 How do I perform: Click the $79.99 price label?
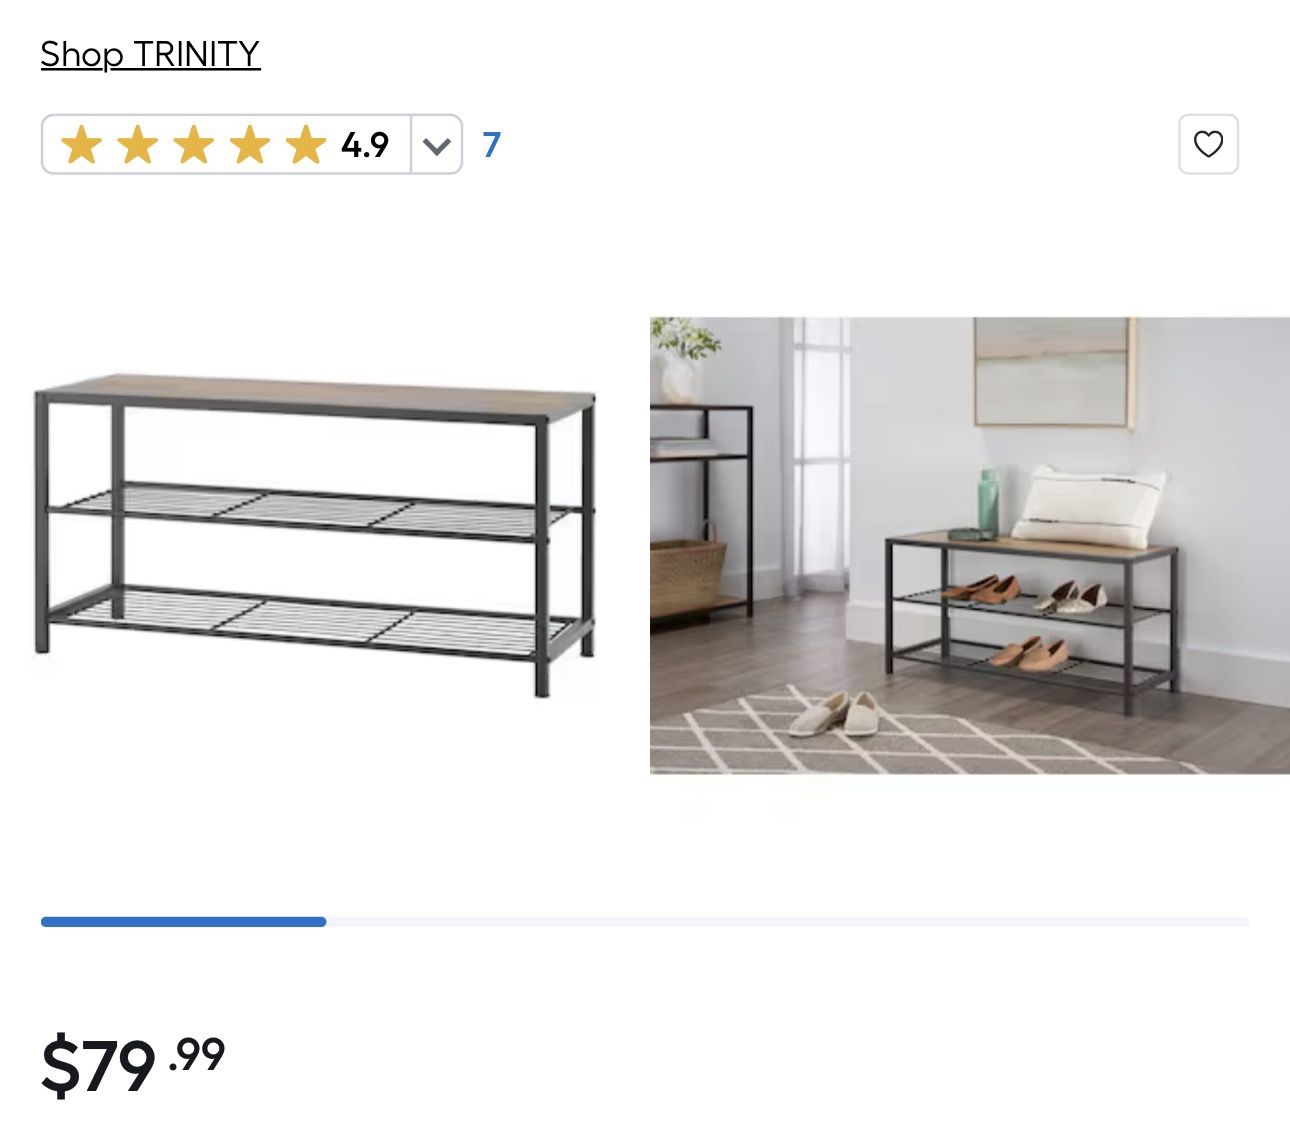coord(133,1066)
